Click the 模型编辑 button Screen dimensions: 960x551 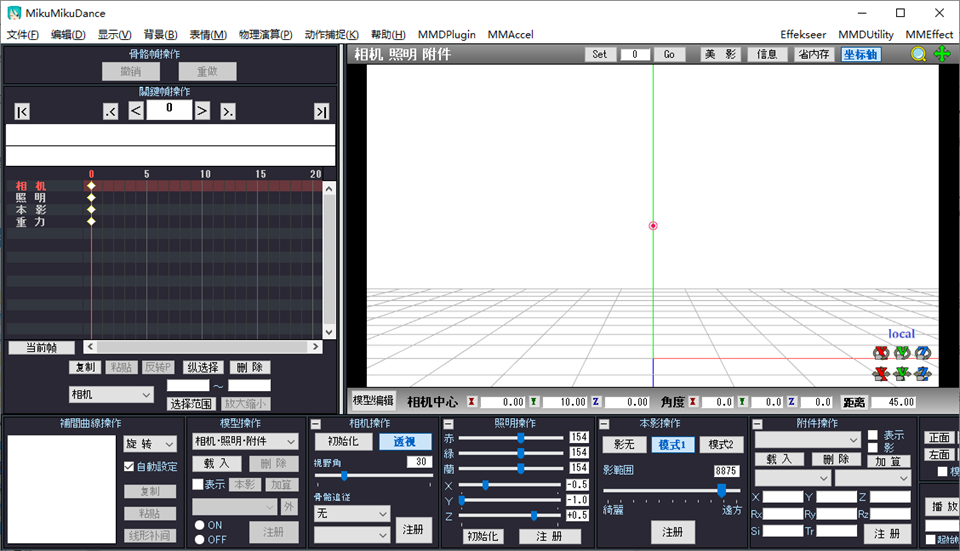coord(373,400)
